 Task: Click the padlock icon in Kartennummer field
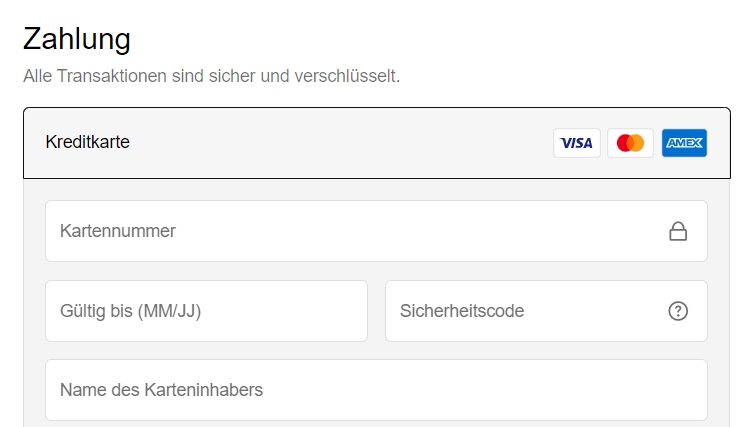[678, 231]
